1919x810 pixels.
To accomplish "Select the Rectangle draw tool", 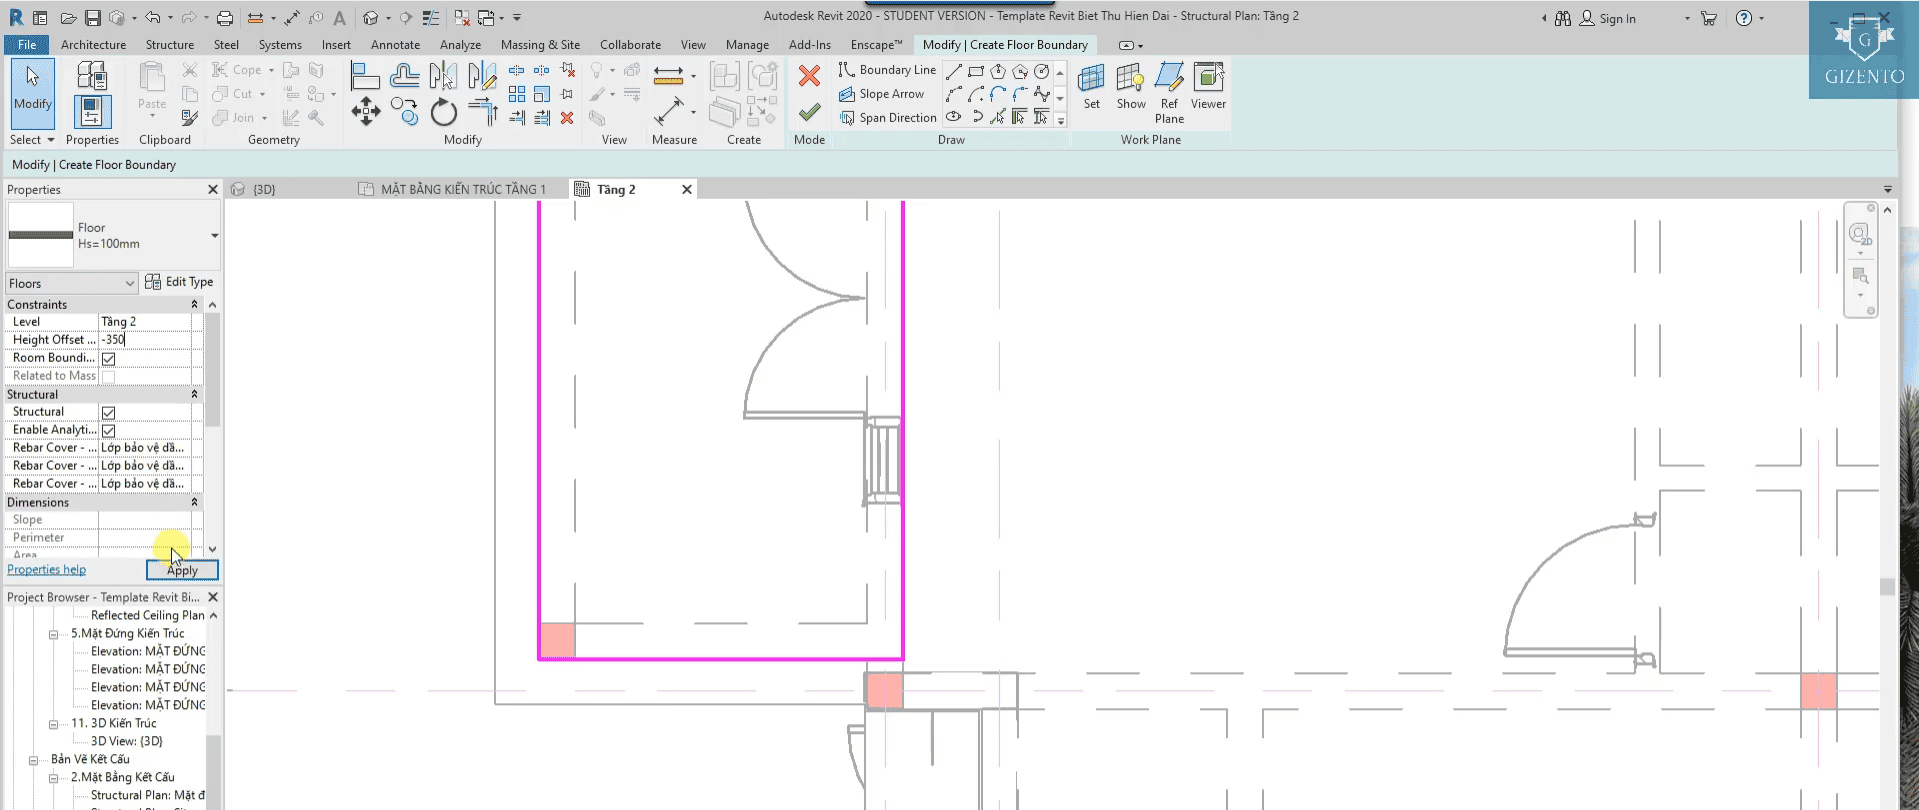I will click(976, 71).
